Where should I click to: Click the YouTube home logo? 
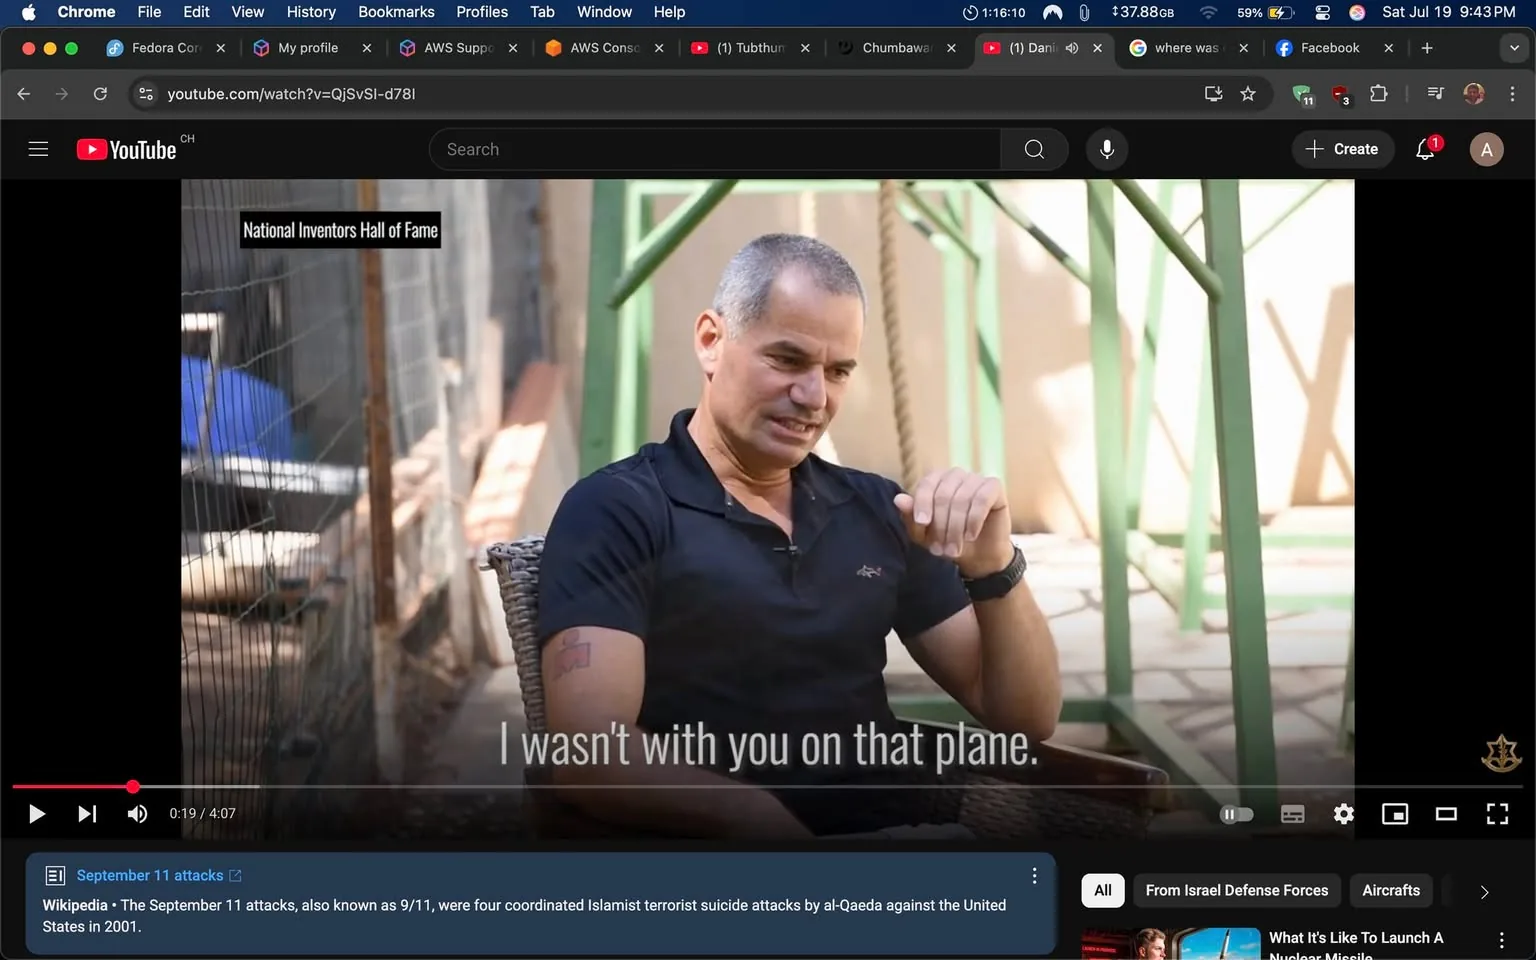[x=126, y=148]
